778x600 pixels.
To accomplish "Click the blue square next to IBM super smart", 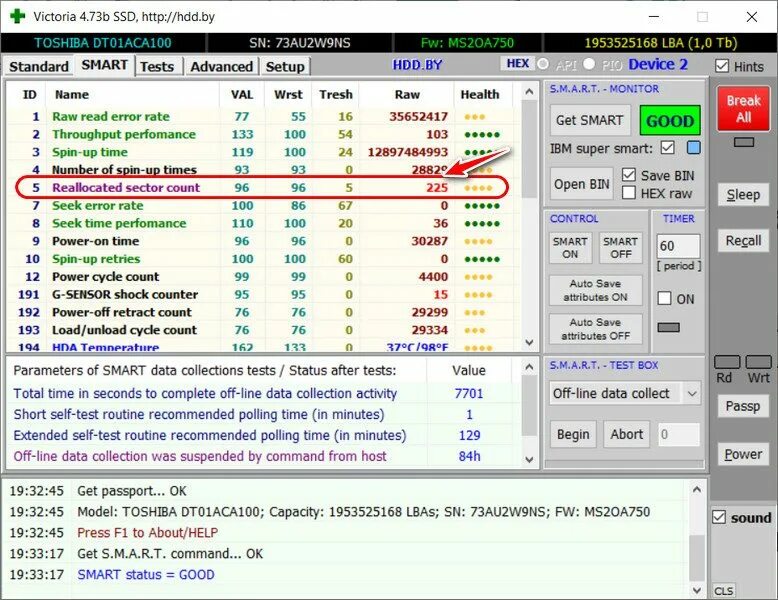I will coord(693,148).
